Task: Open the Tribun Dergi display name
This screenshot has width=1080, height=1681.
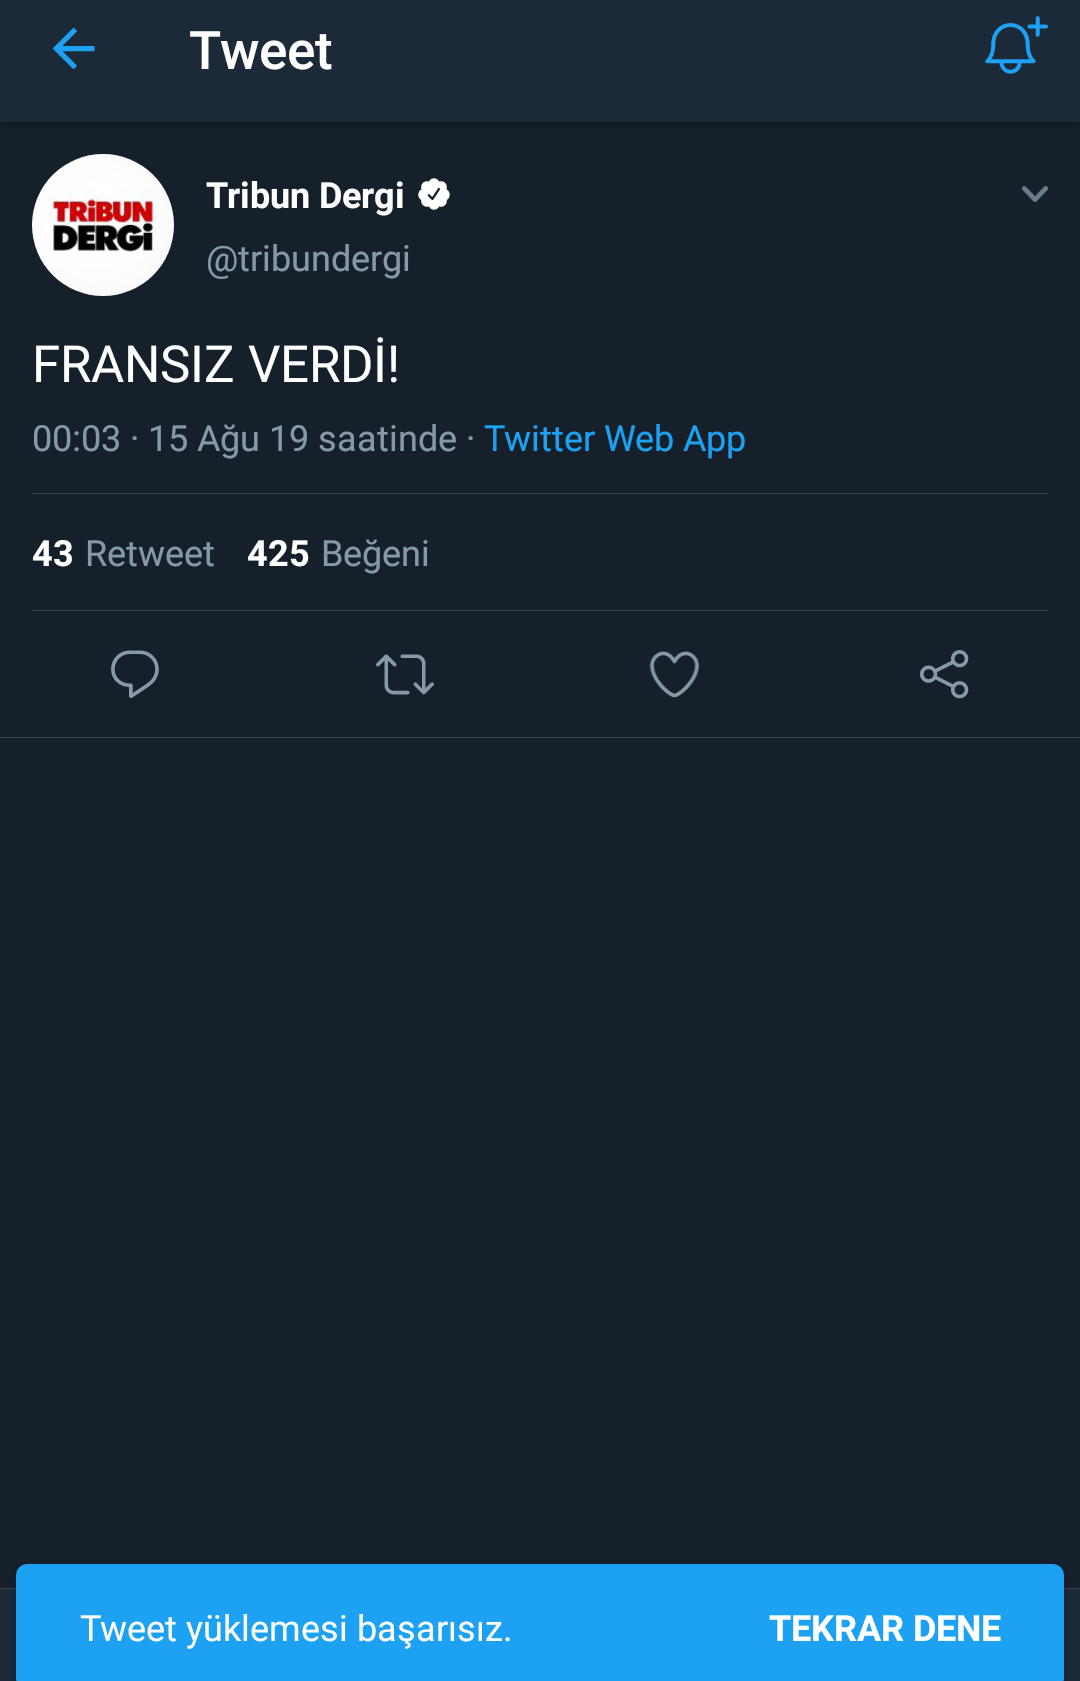Action: pos(305,196)
